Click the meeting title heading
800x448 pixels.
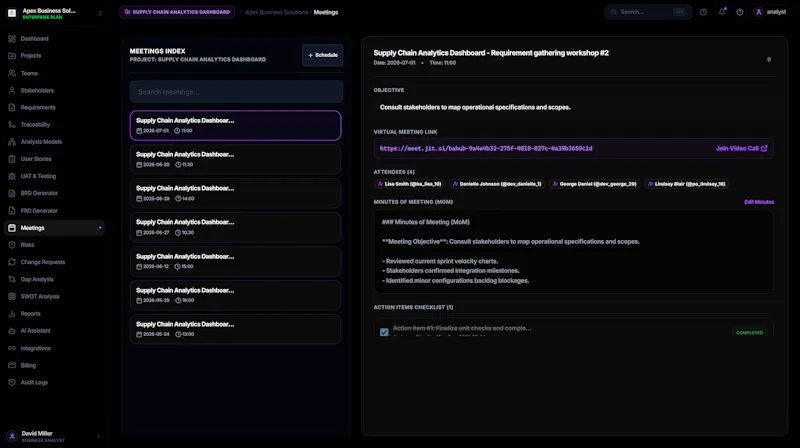pyautogui.click(x=491, y=53)
